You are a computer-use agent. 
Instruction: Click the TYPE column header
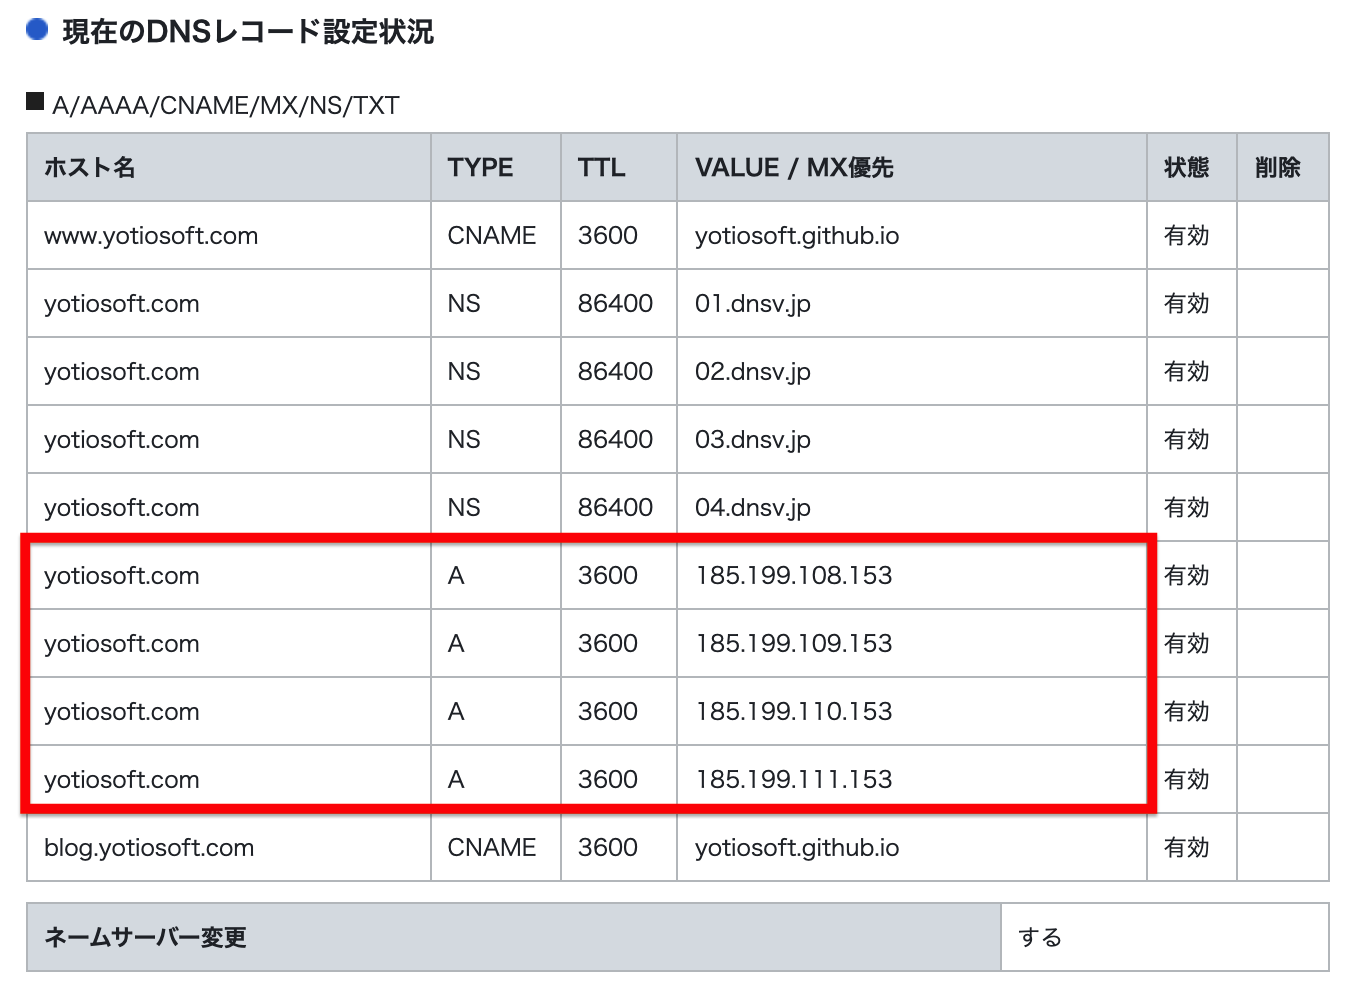coord(496,167)
